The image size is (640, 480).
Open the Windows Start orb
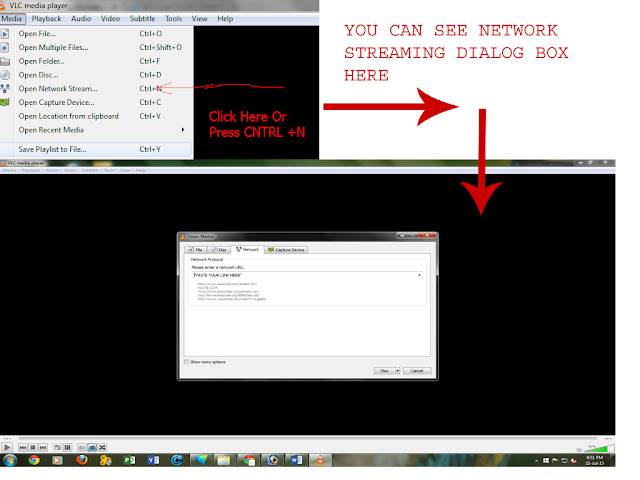(x=10, y=460)
